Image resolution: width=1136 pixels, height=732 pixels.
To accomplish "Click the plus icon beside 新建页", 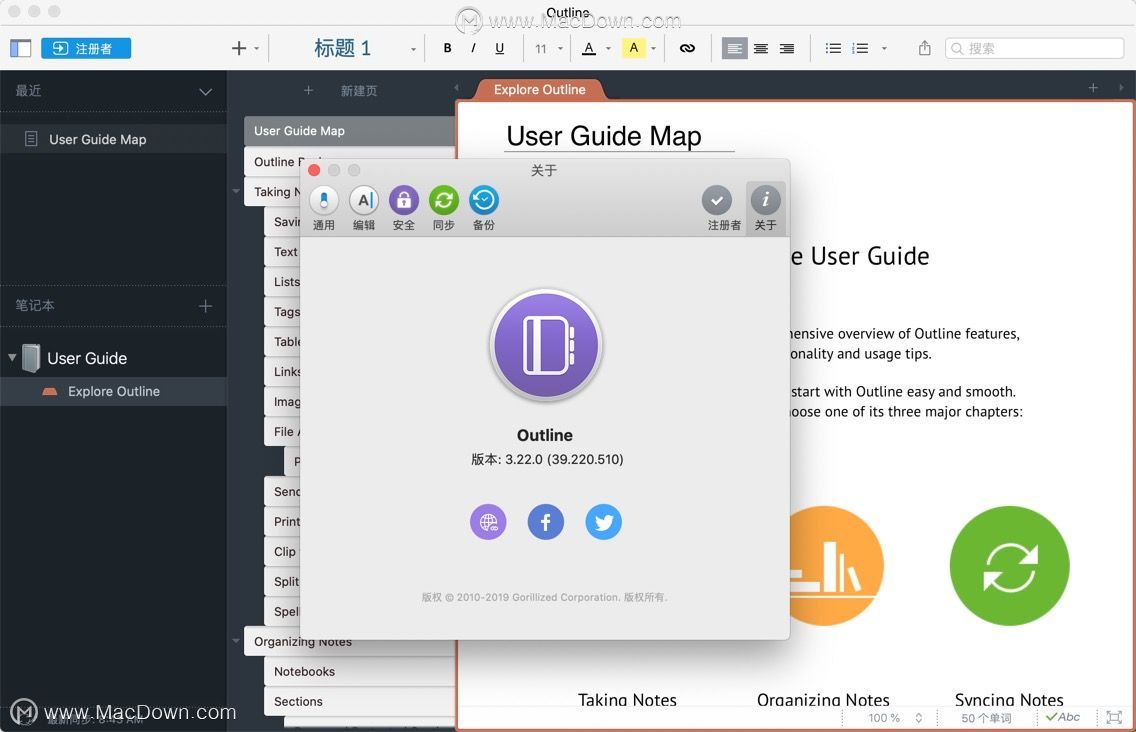I will point(309,91).
